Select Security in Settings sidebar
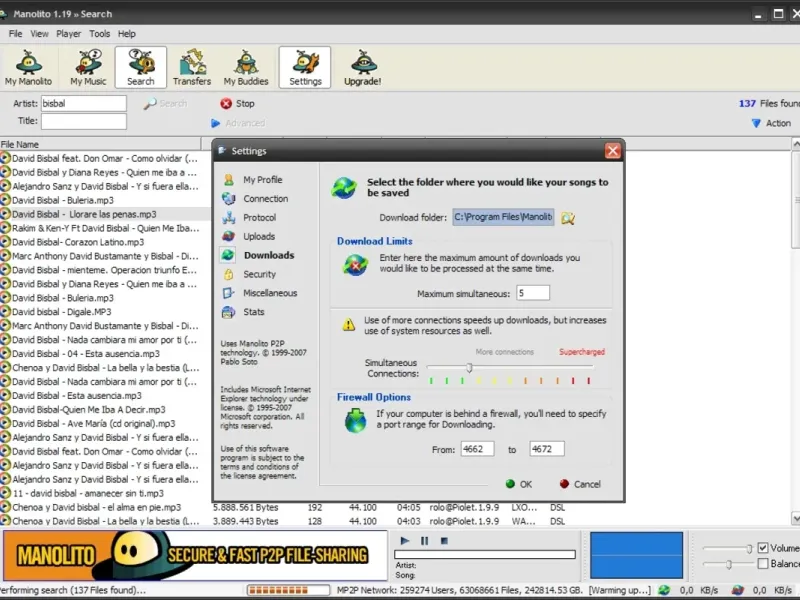The image size is (800, 600). click(x=259, y=274)
